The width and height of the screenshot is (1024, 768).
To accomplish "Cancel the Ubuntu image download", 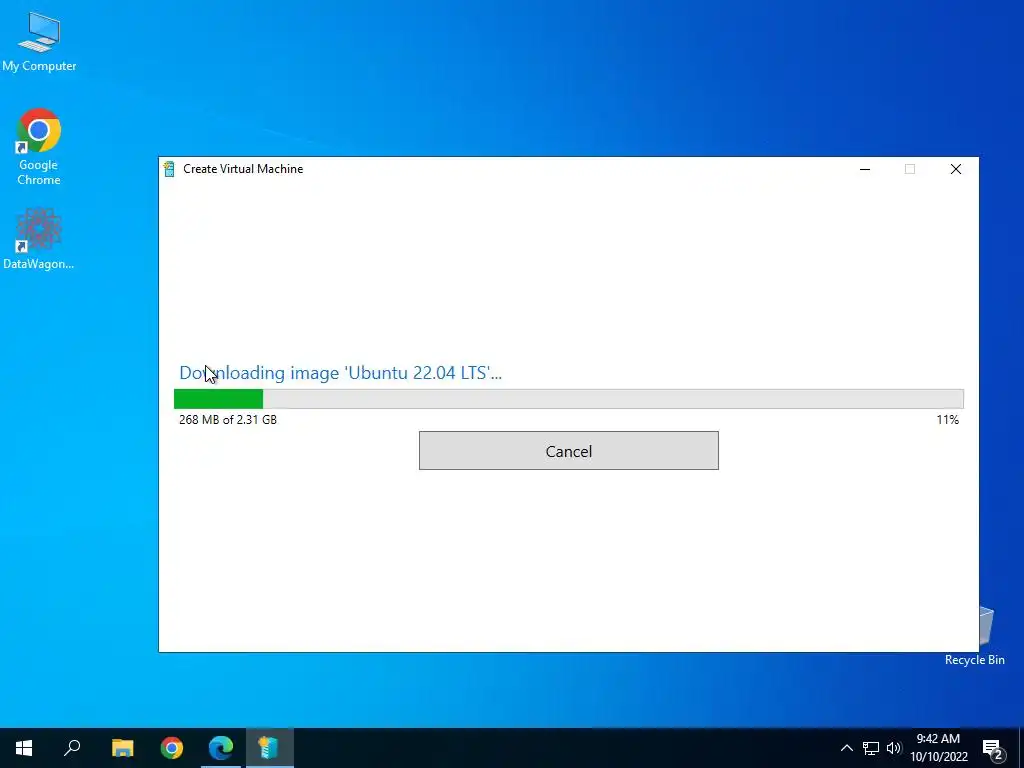I will point(568,451).
